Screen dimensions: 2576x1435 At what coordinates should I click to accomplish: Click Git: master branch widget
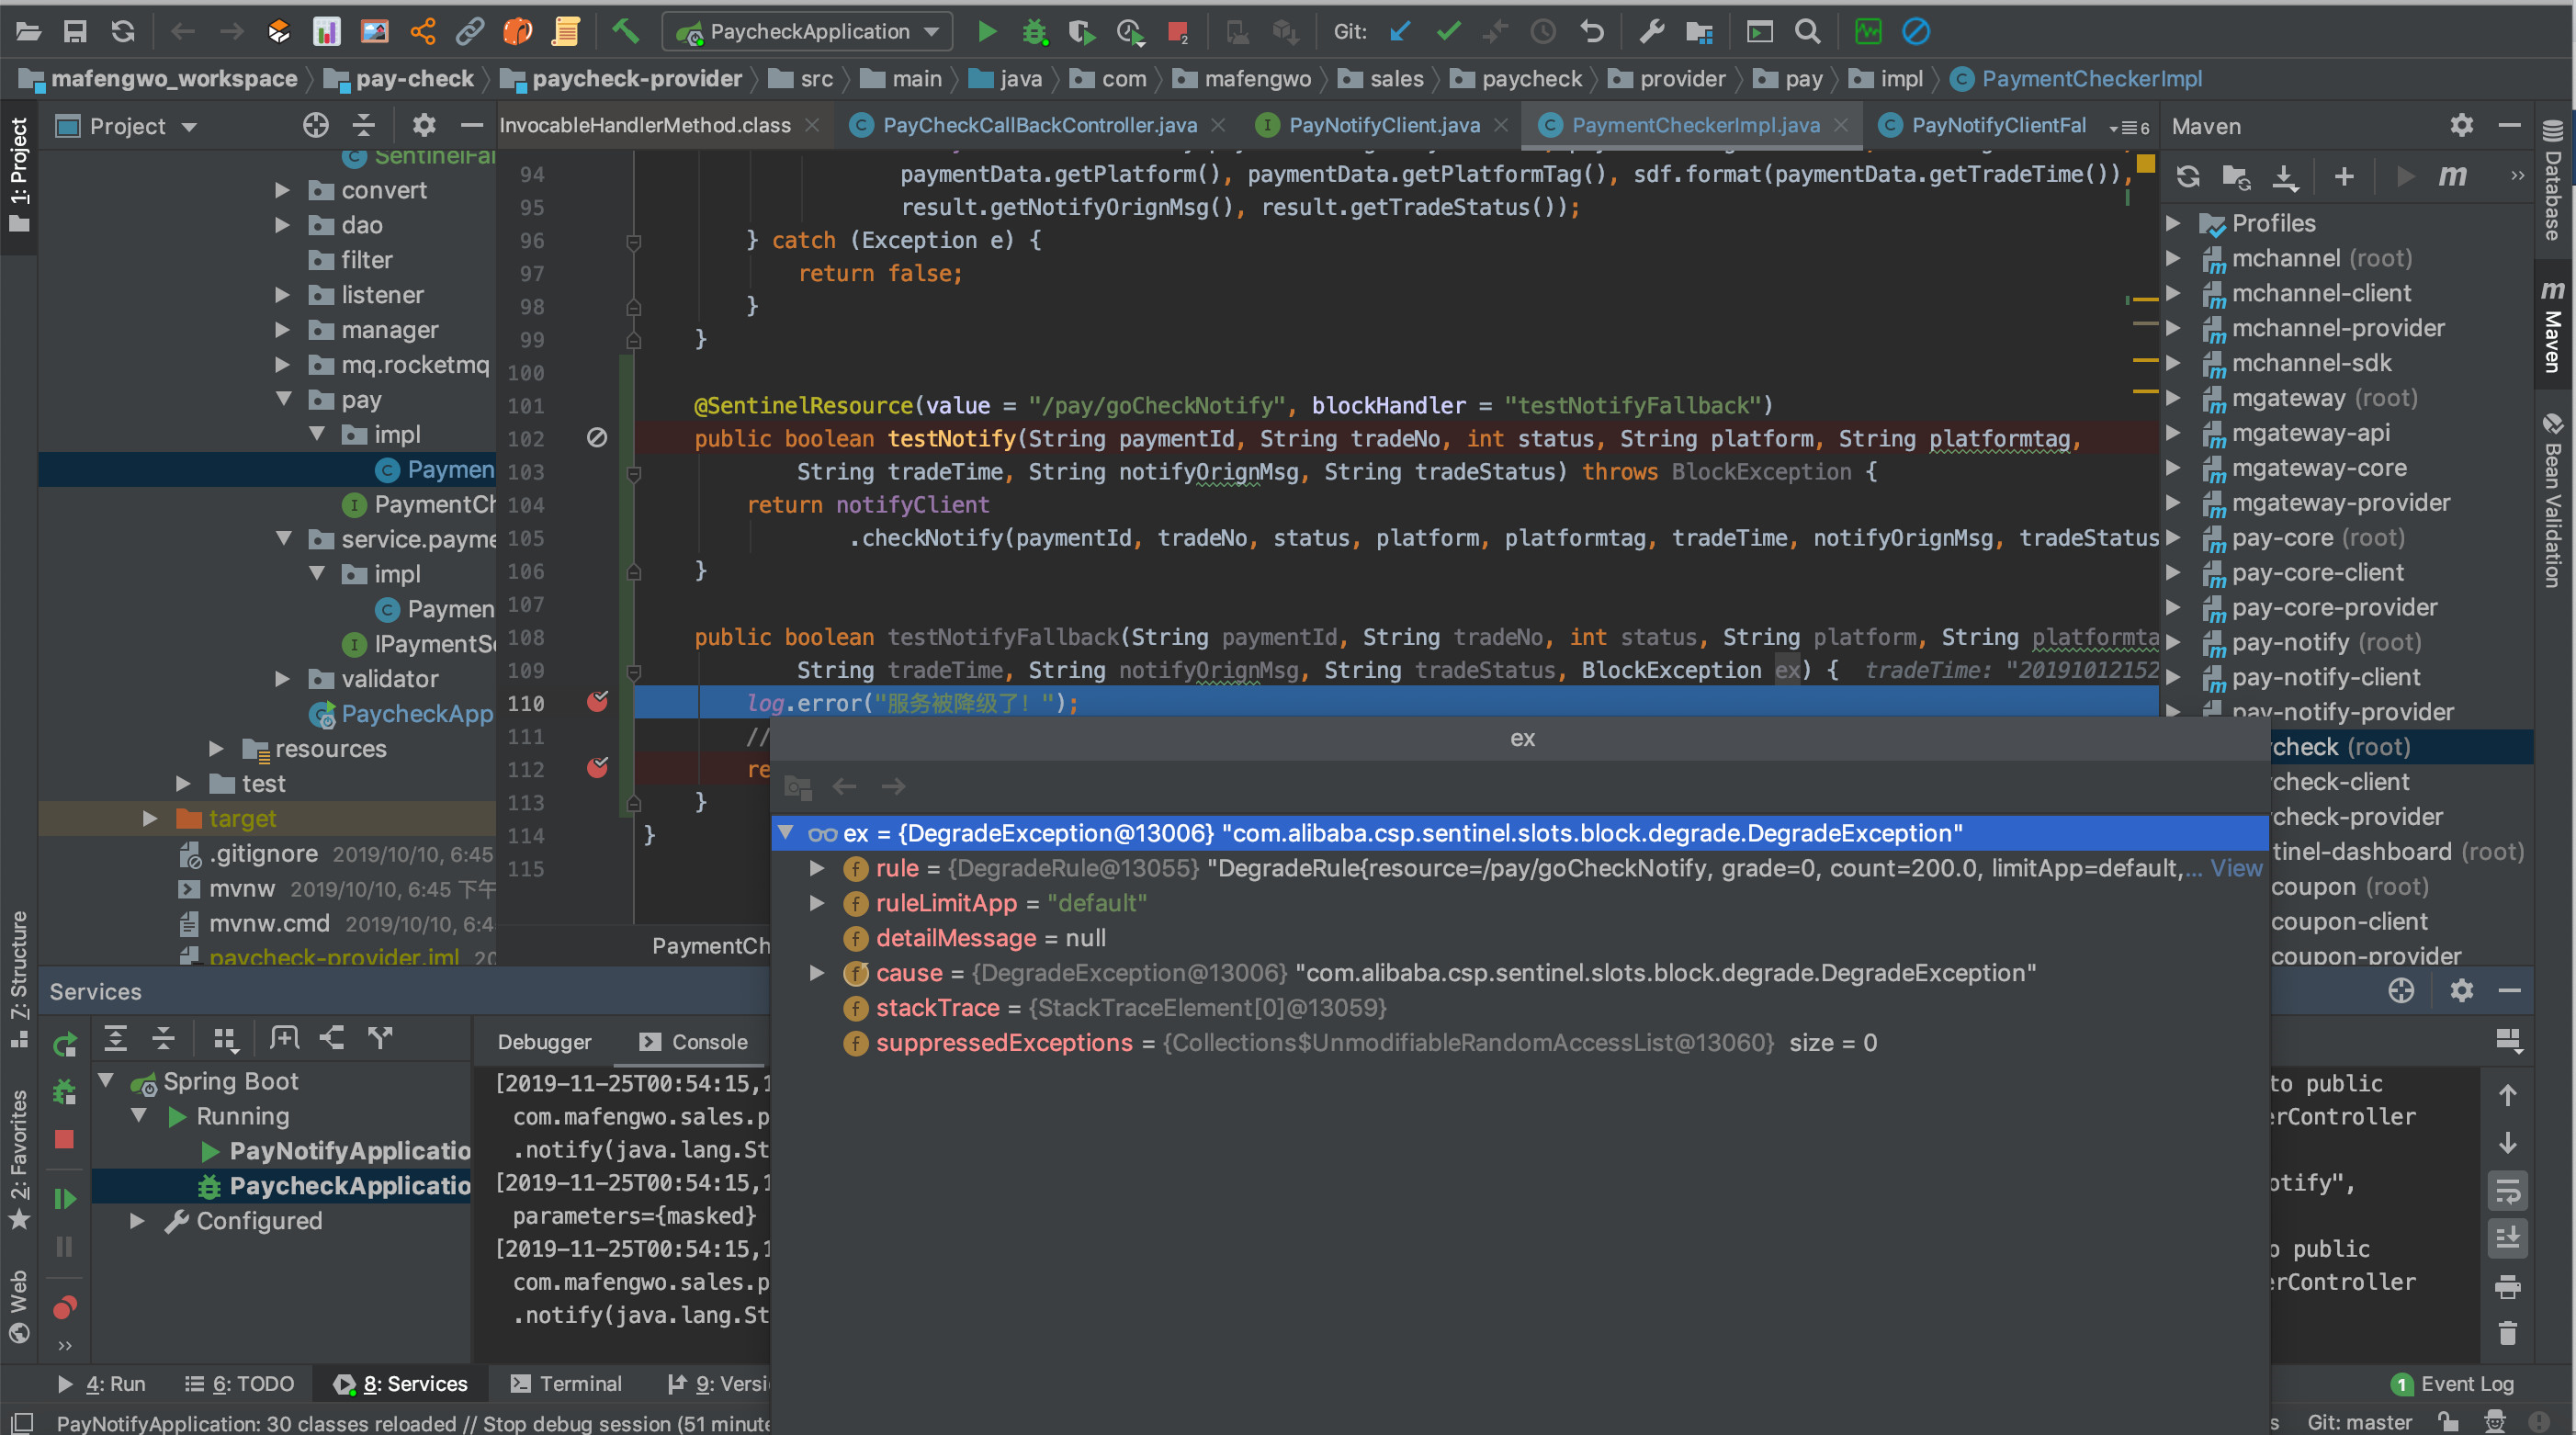pos(2359,1422)
